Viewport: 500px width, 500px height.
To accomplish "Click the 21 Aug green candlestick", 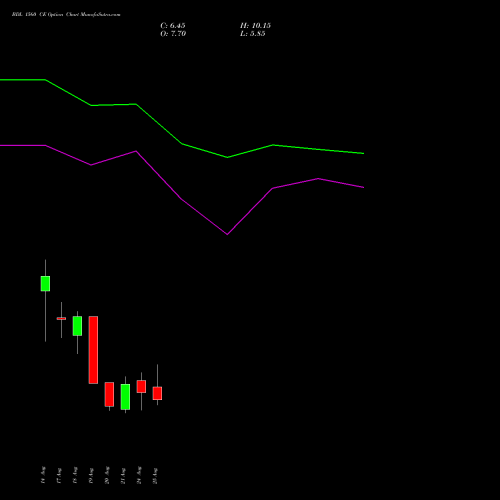I will (125, 397).
